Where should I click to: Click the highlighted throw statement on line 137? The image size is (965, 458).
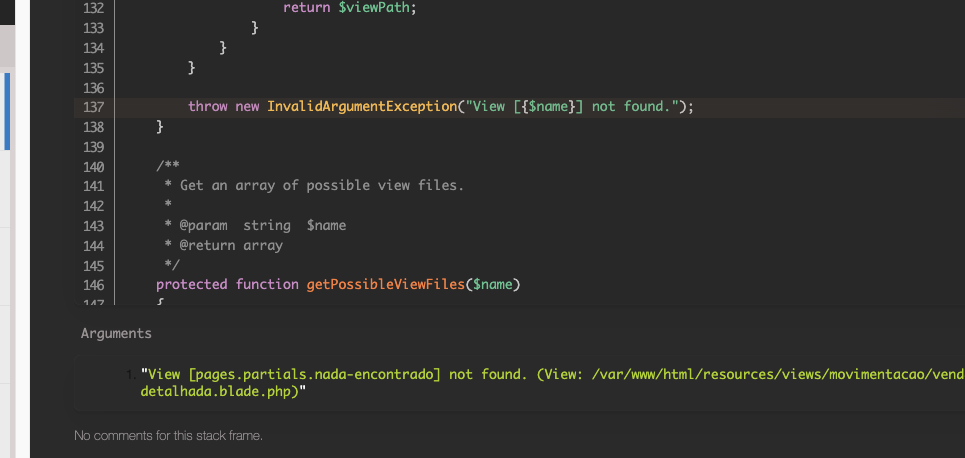[440, 107]
